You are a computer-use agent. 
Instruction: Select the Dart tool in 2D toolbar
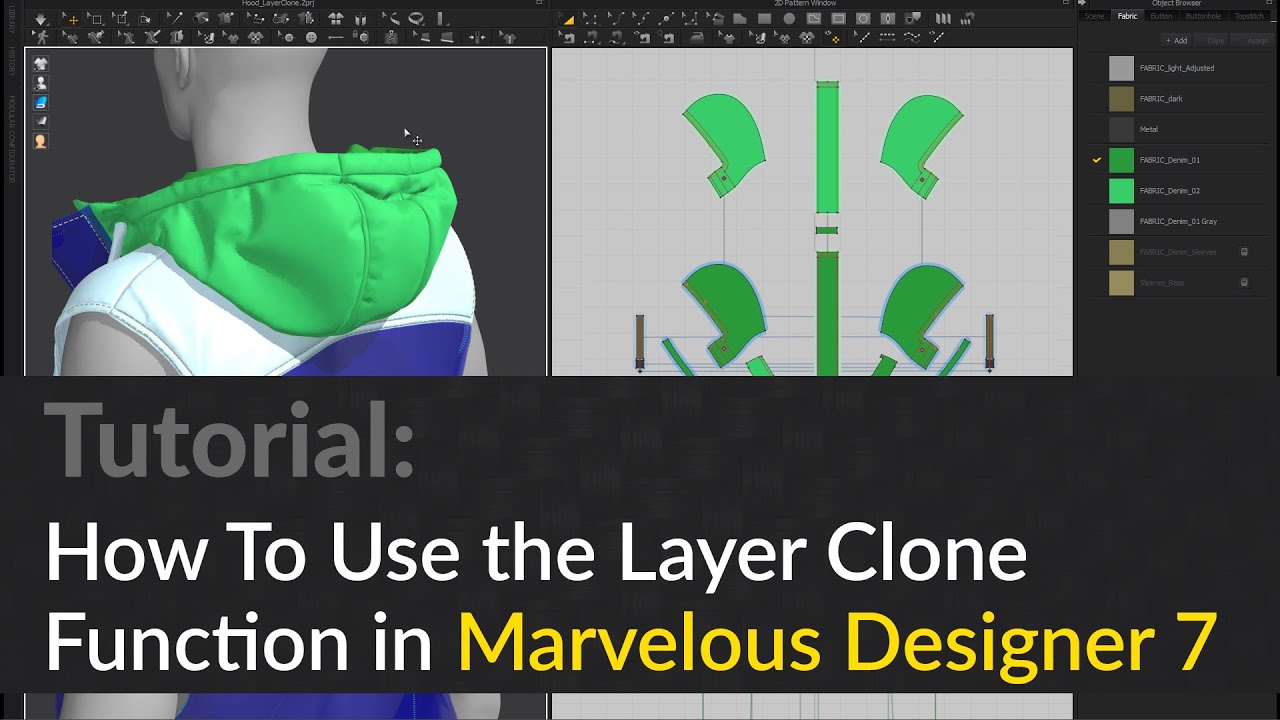888,19
